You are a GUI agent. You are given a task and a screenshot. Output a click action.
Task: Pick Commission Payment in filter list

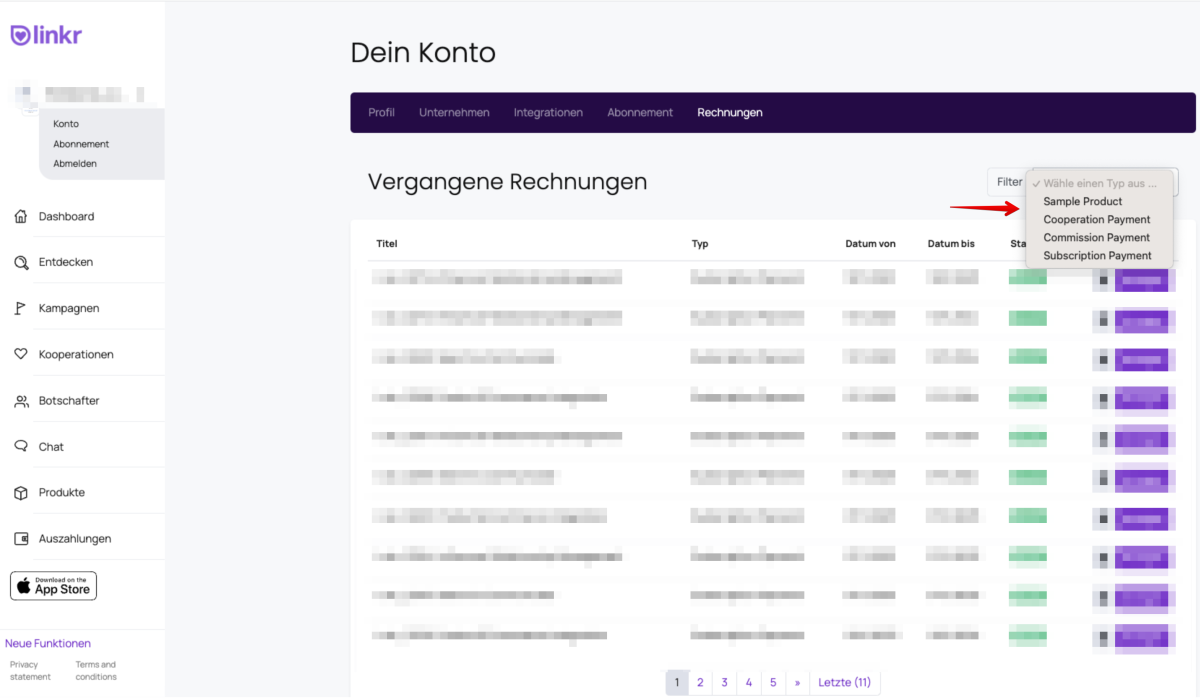pos(1096,237)
